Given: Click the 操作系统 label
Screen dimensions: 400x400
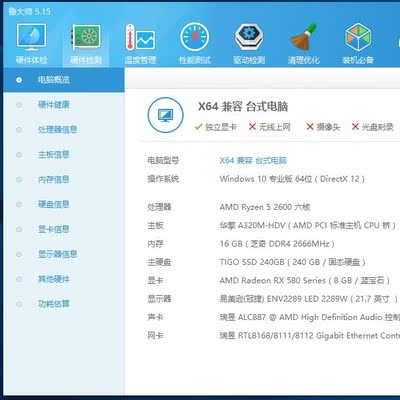Looking at the screenshot, I should pos(163,179).
